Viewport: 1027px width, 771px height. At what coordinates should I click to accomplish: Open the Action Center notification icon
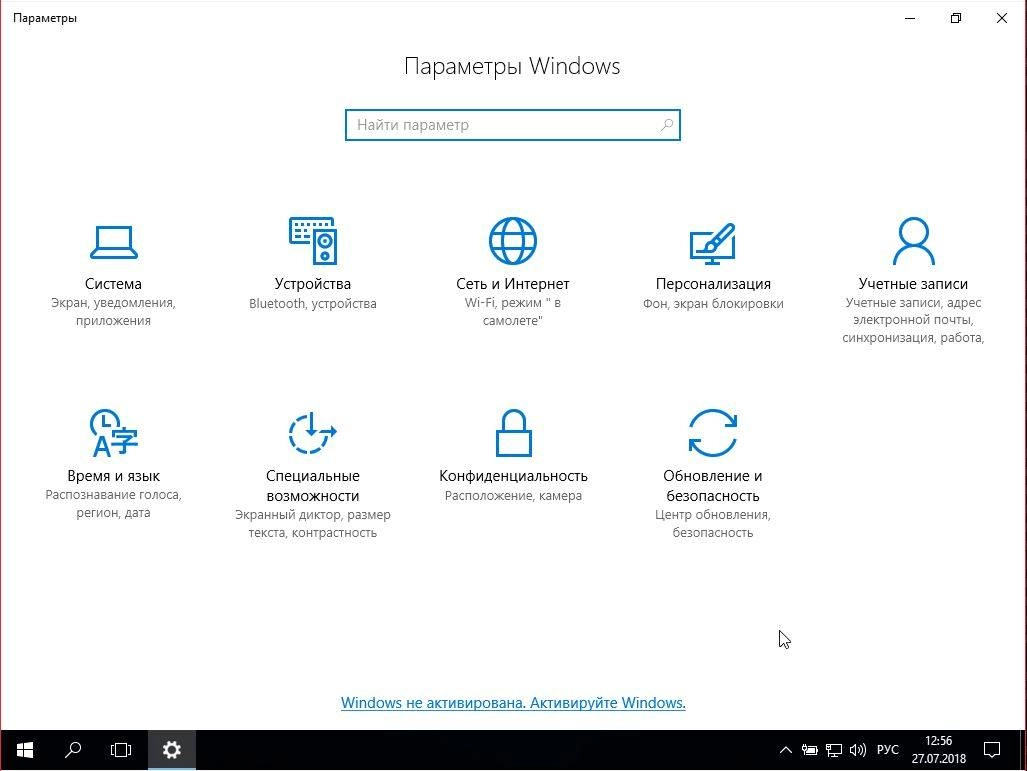pos(992,750)
